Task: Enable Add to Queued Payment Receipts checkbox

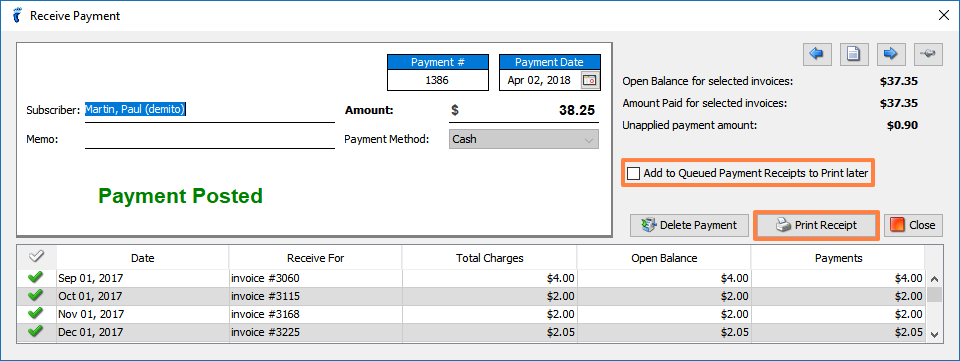Action: 634,173
